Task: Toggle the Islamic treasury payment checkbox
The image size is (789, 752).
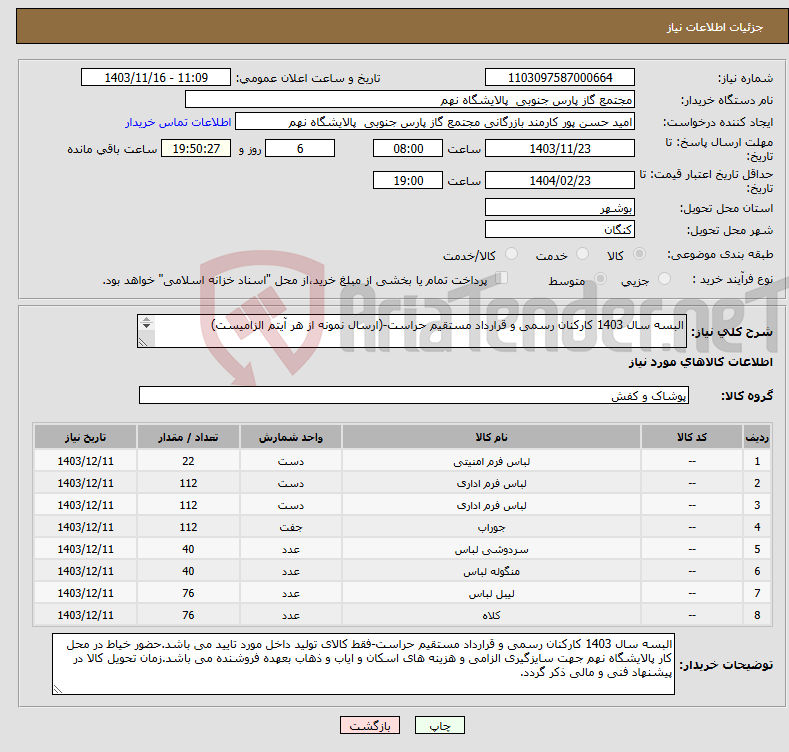Action: click(x=501, y=278)
